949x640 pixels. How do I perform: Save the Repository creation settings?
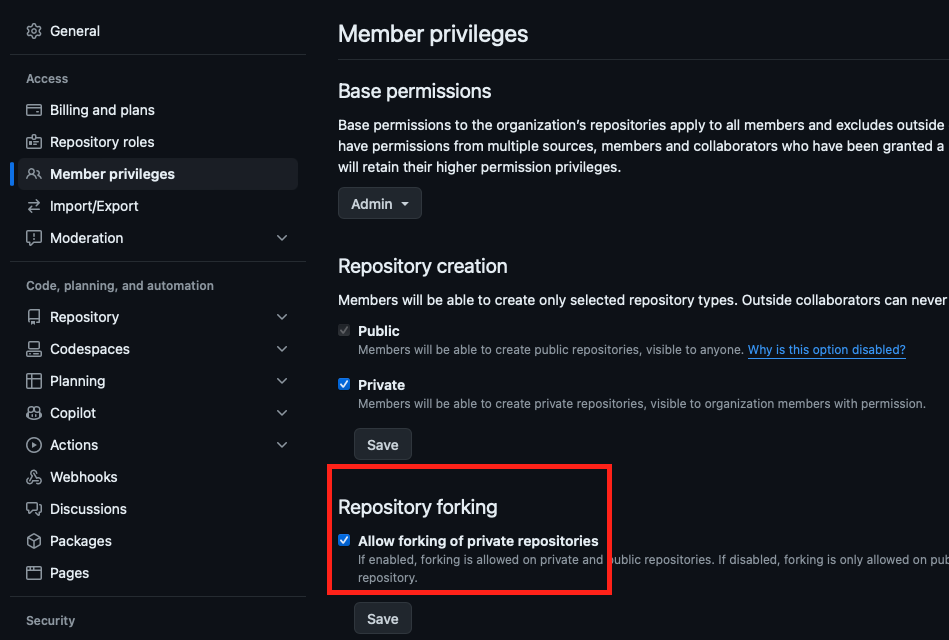coord(382,445)
